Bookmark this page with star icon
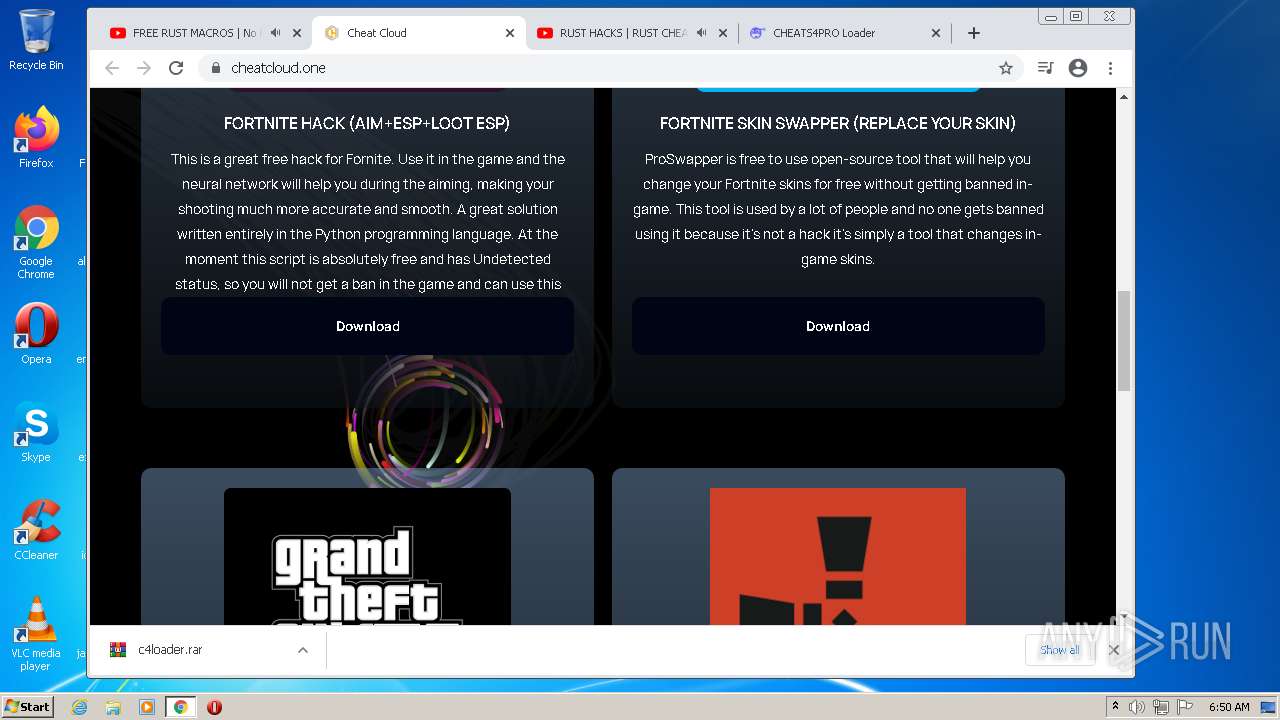The width and height of the screenshot is (1280, 720). pos(1006,68)
